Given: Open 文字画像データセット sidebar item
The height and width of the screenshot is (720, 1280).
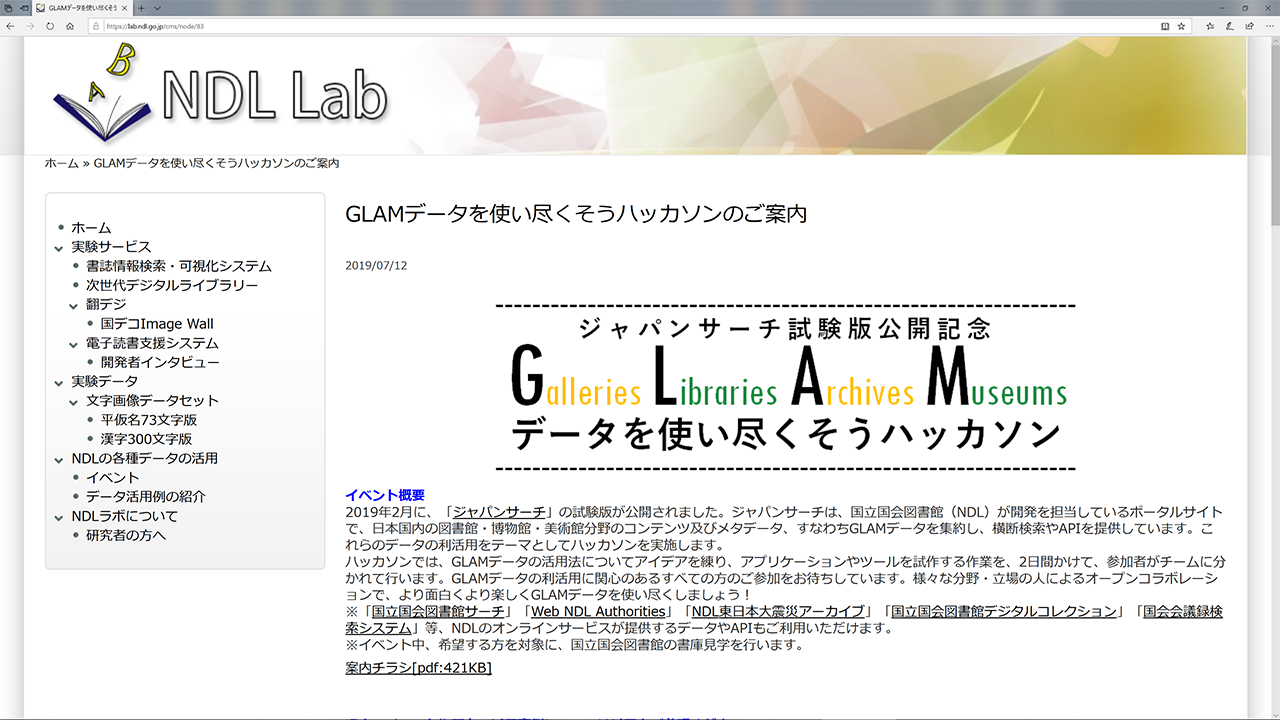Looking at the screenshot, I should [152, 401].
